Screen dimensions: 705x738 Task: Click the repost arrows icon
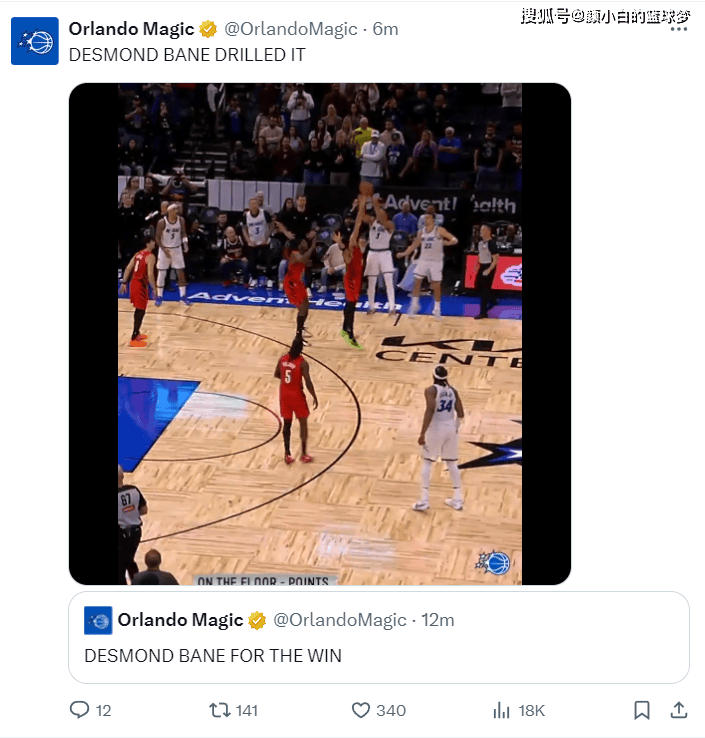pos(219,710)
